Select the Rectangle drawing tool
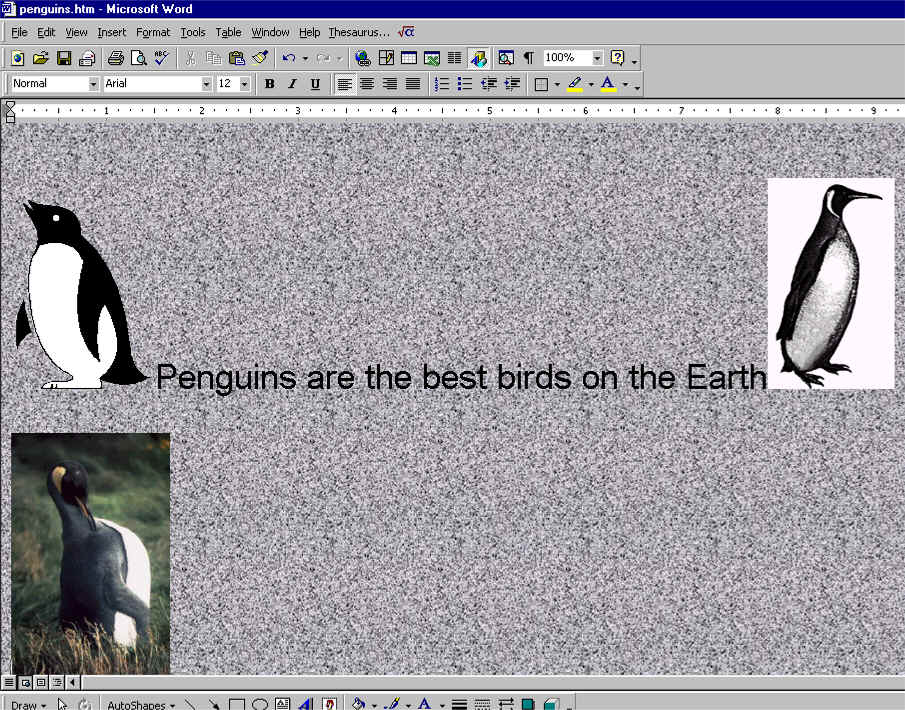 (x=237, y=704)
